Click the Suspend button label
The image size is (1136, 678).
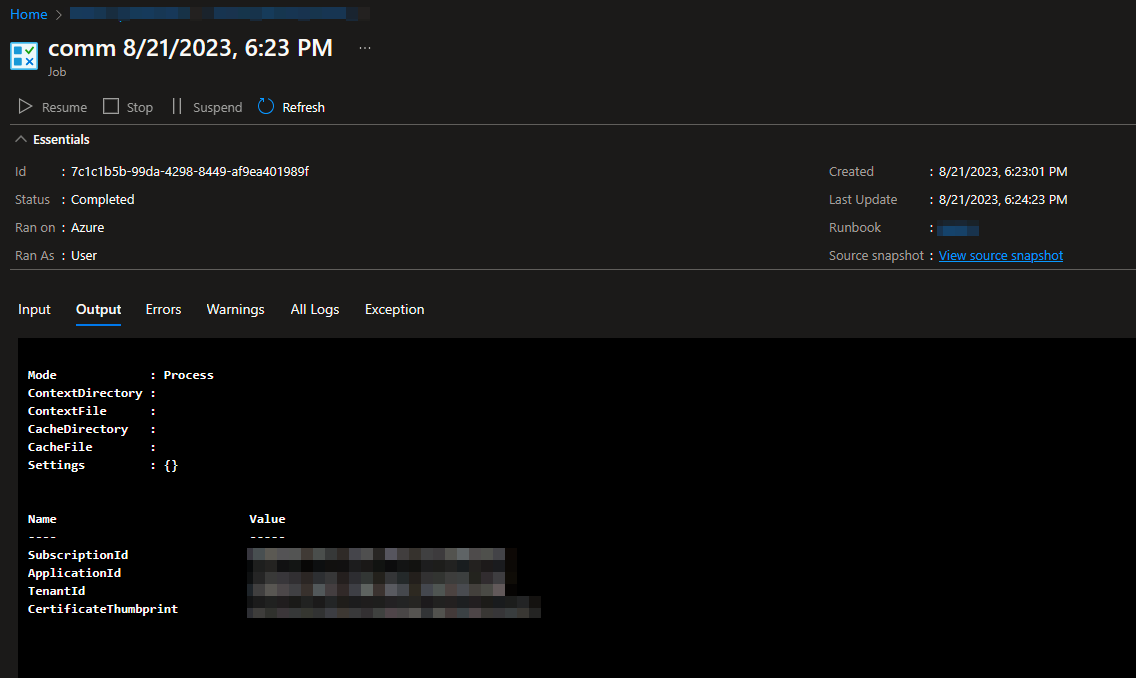pyautogui.click(x=217, y=107)
